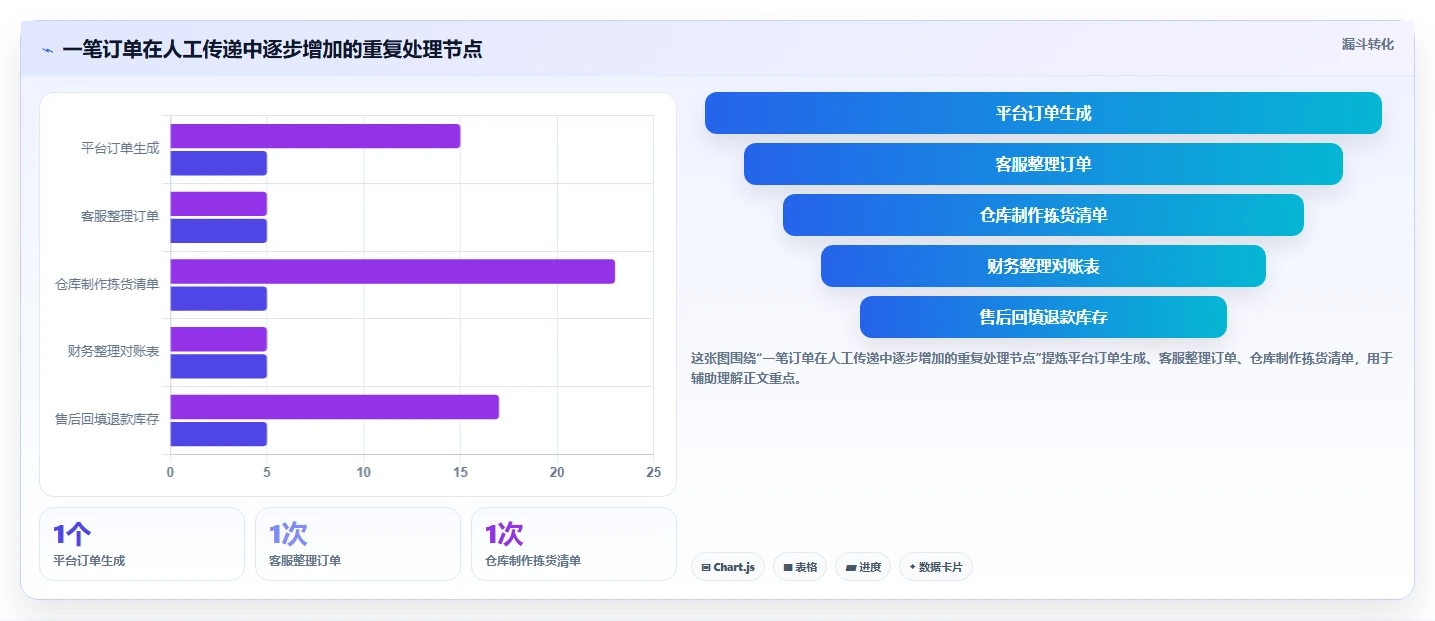Click the x-axis value 10

click(363, 472)
